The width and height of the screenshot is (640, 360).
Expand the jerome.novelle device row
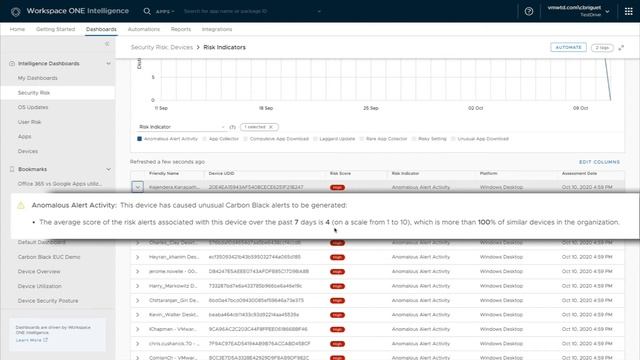(x=138, y=271)
